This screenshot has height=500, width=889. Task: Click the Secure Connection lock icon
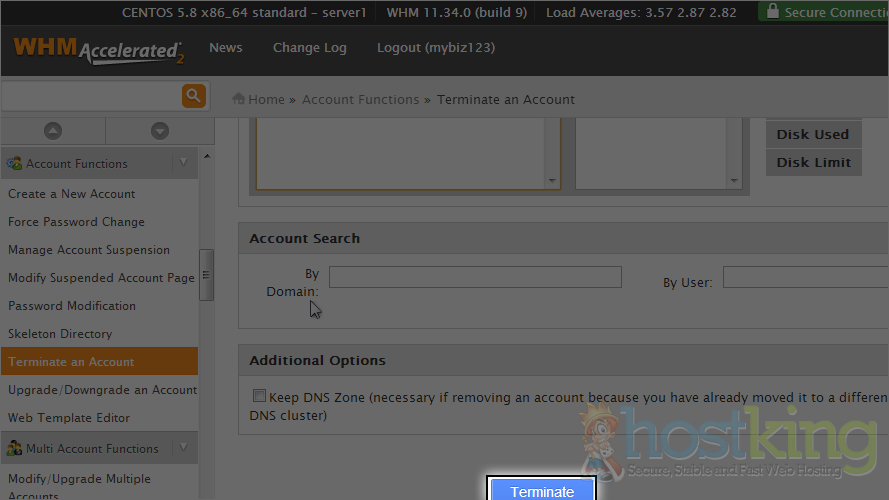click(x=771, y=12)
